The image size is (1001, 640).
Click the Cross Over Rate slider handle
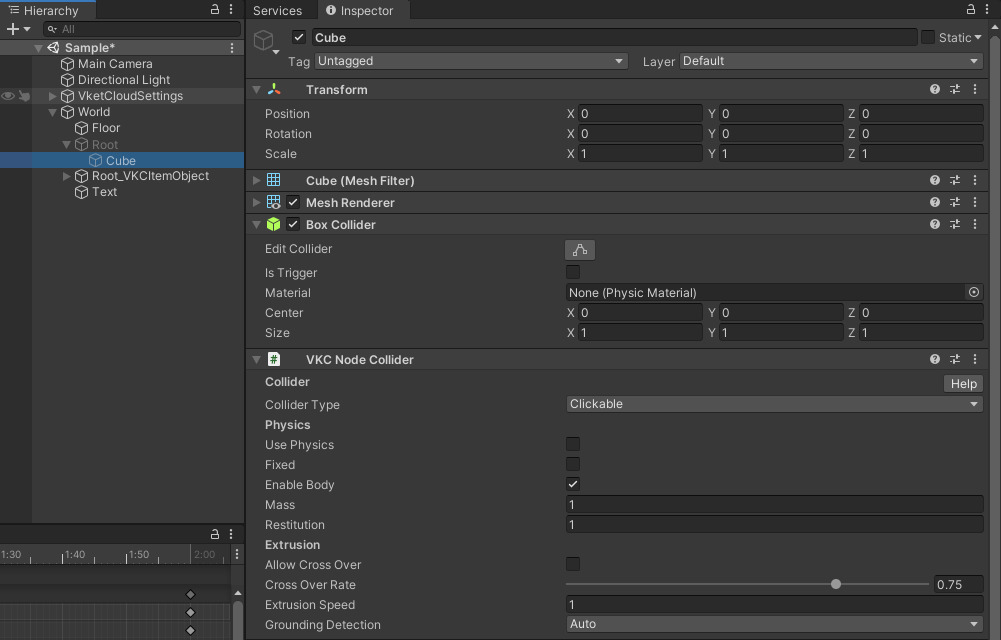tap(836, 584)
